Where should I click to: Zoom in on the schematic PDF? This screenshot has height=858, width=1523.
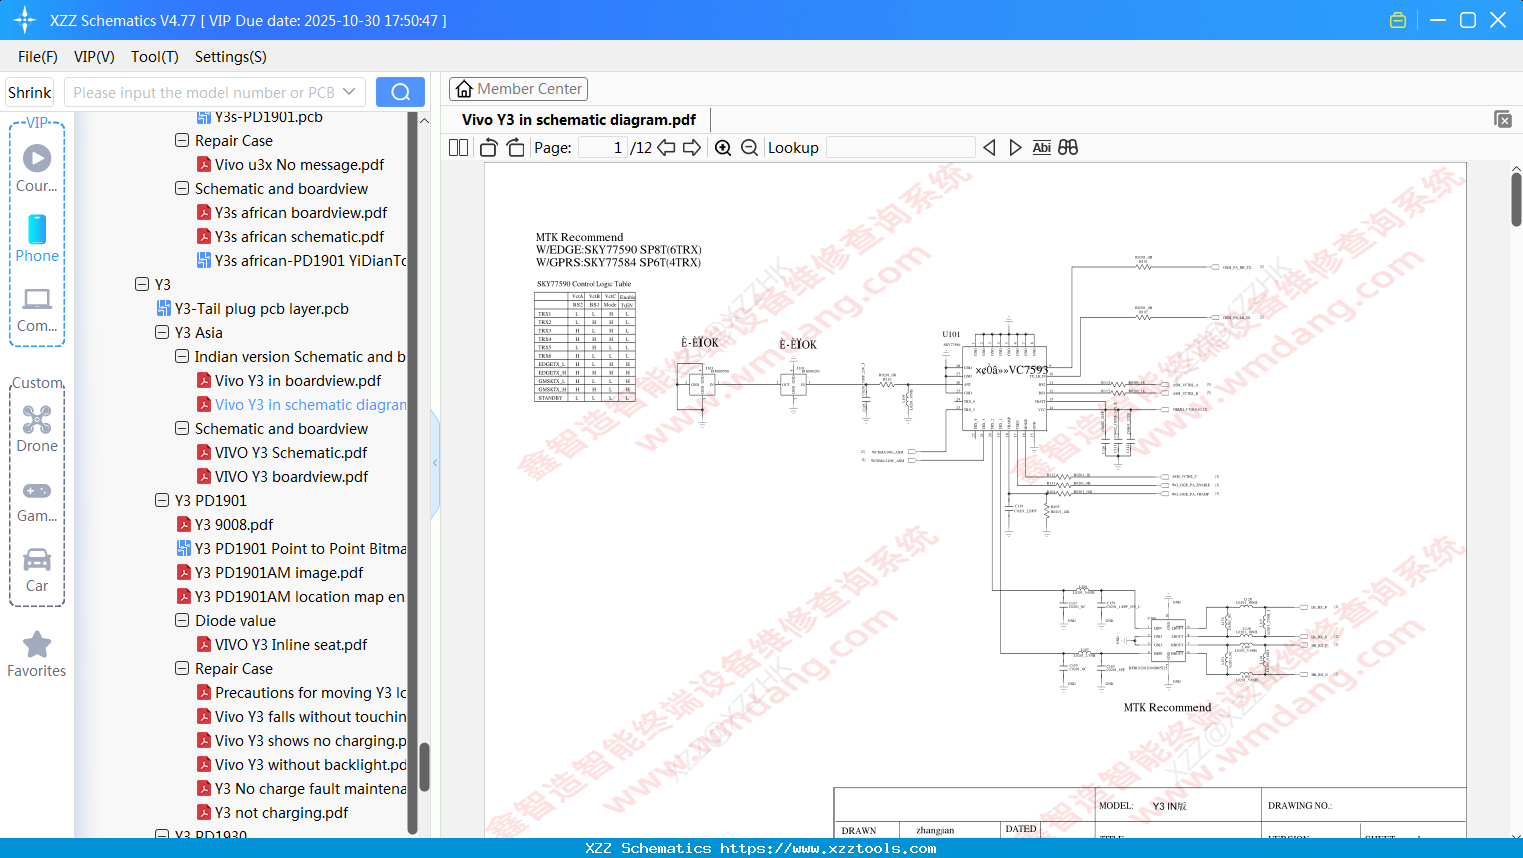pyautogui.click(x=722, y=147)
